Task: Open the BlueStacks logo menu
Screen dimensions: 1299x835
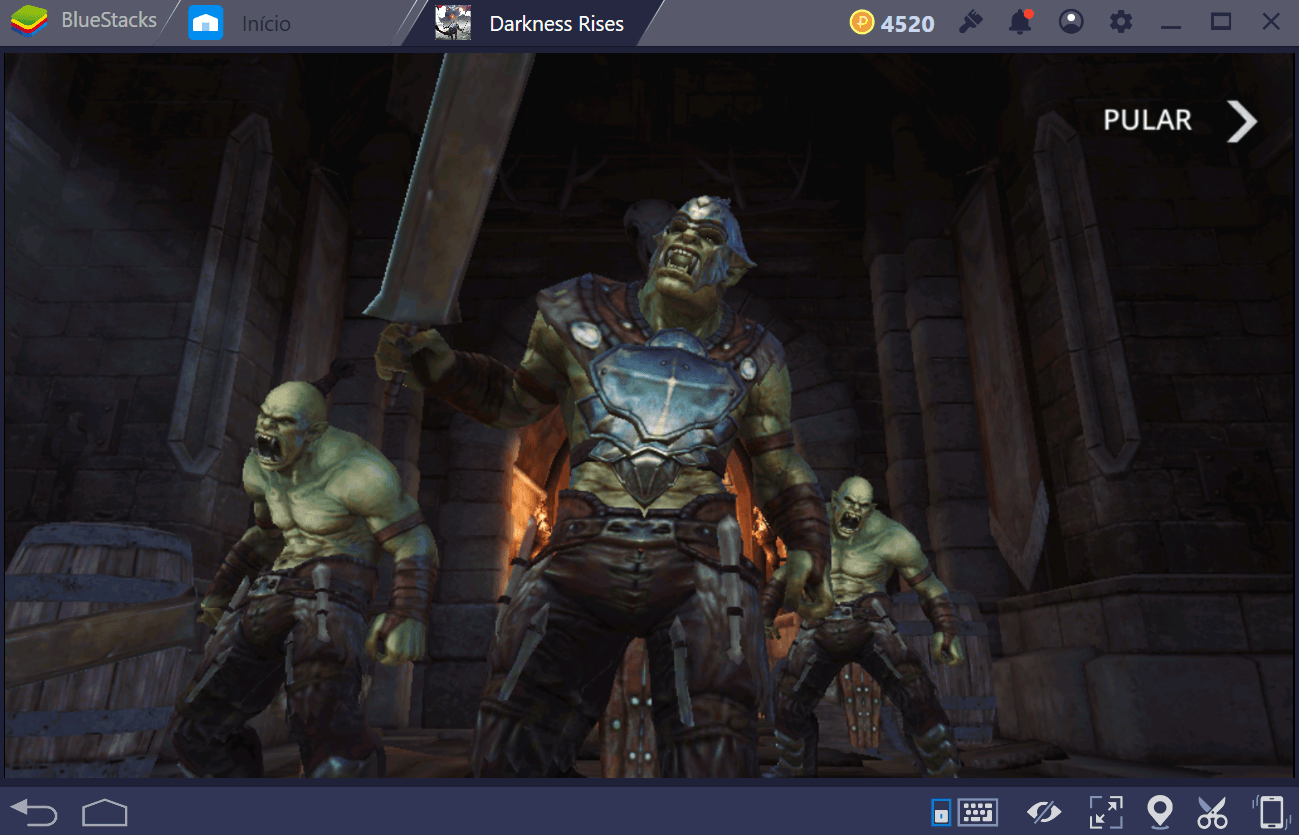Action: click(x=29, y=21)
